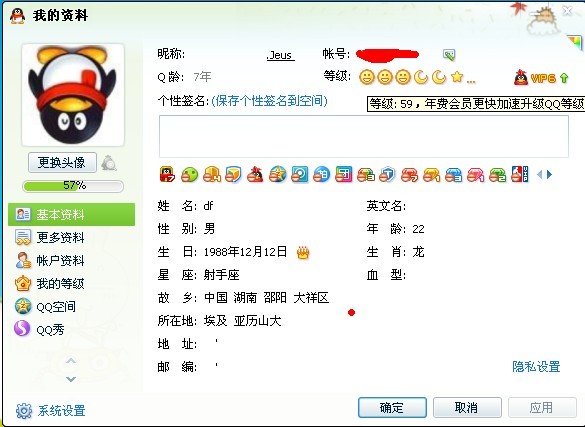Show next service icons with right arrow
The height and width of the screenshot is (427, 585).
pyautogui.click(x=549, y=175)
